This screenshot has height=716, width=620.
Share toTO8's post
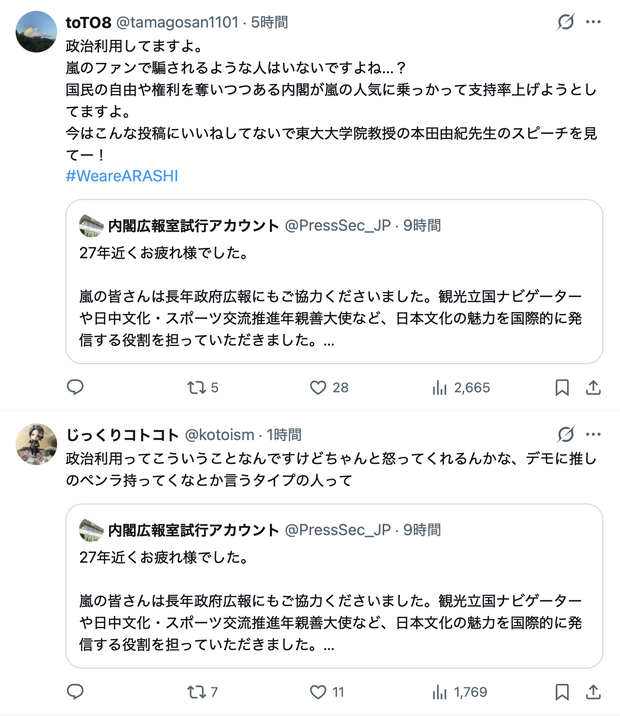[x=593, y=388]
